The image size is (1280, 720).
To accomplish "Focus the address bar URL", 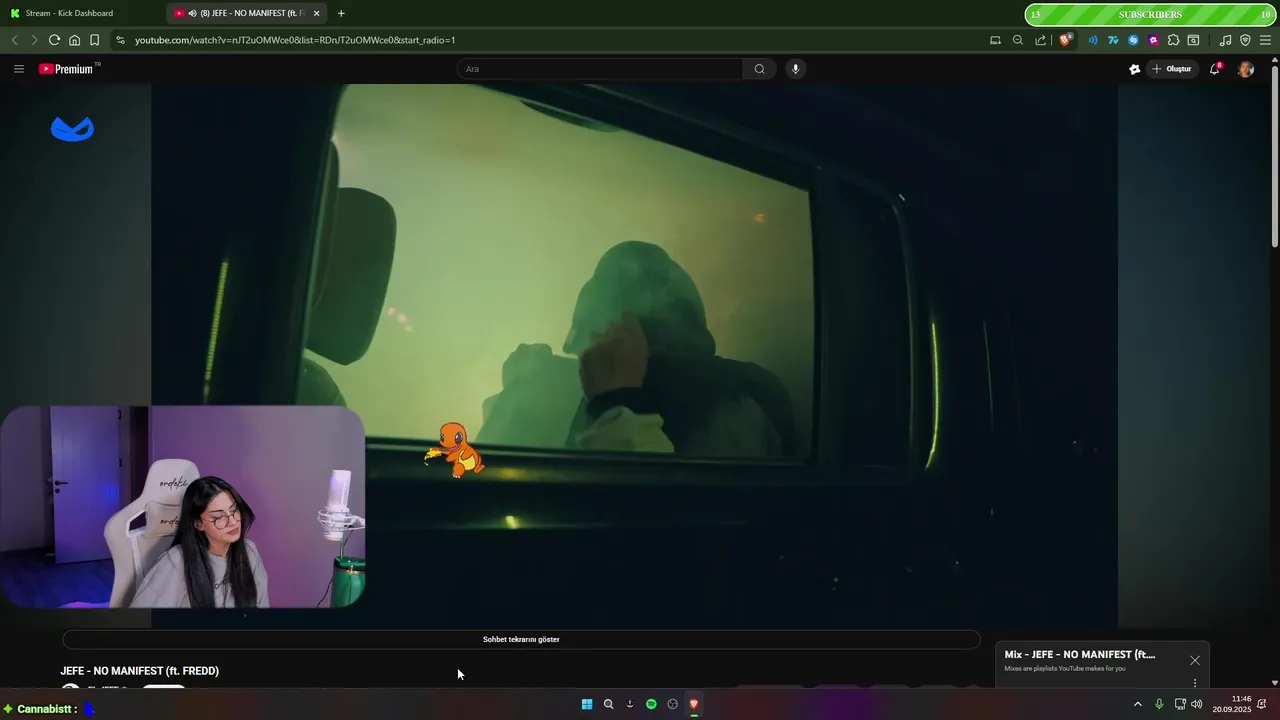I will point(295,40).
